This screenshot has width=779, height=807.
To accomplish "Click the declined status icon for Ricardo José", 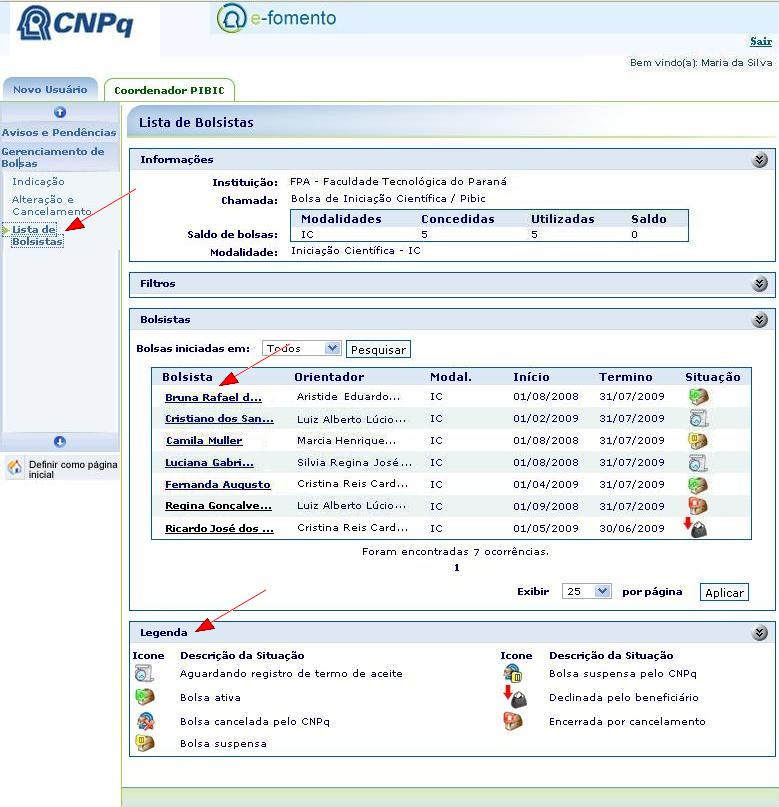I will pyautogui.click(x=697, y=528).
